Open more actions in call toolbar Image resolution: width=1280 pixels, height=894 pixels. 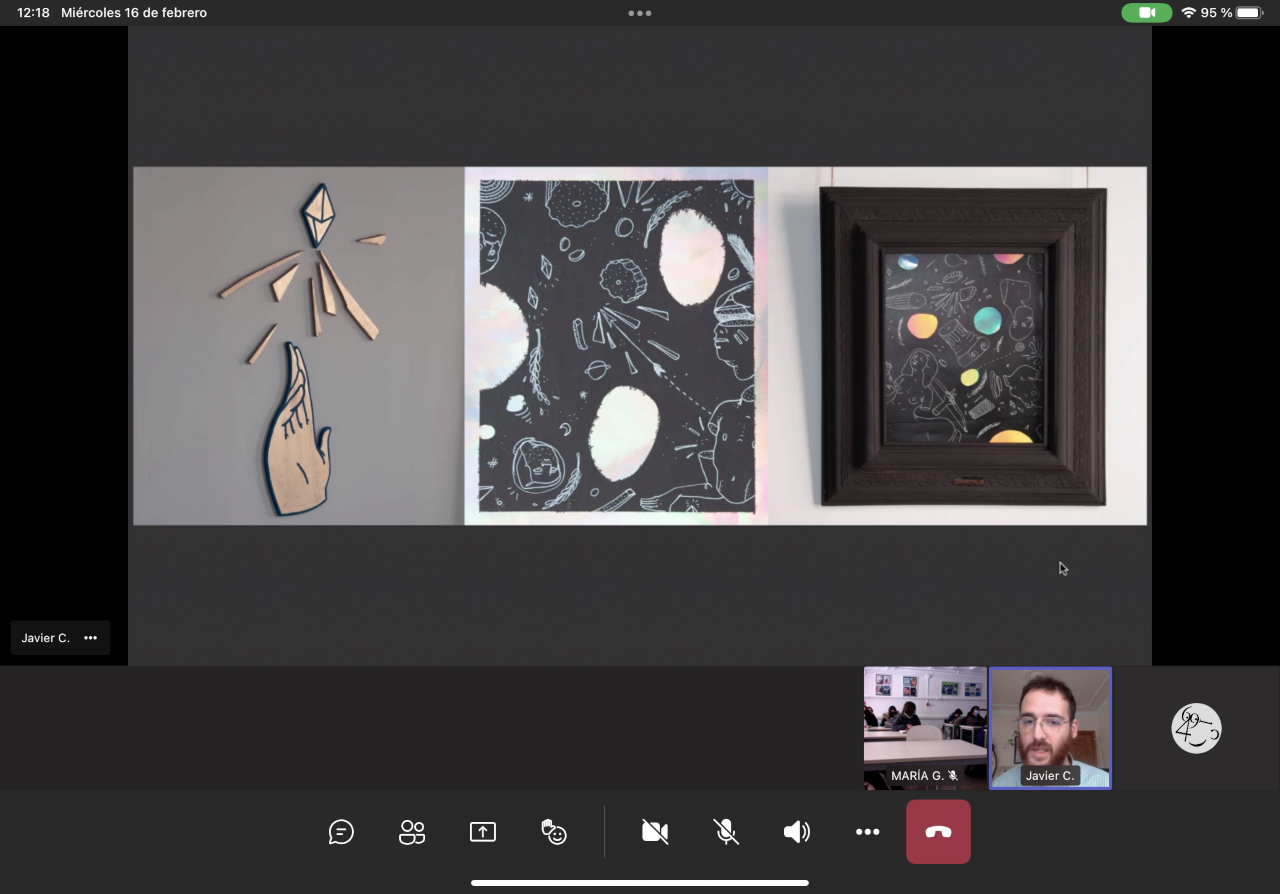point(867,832)
